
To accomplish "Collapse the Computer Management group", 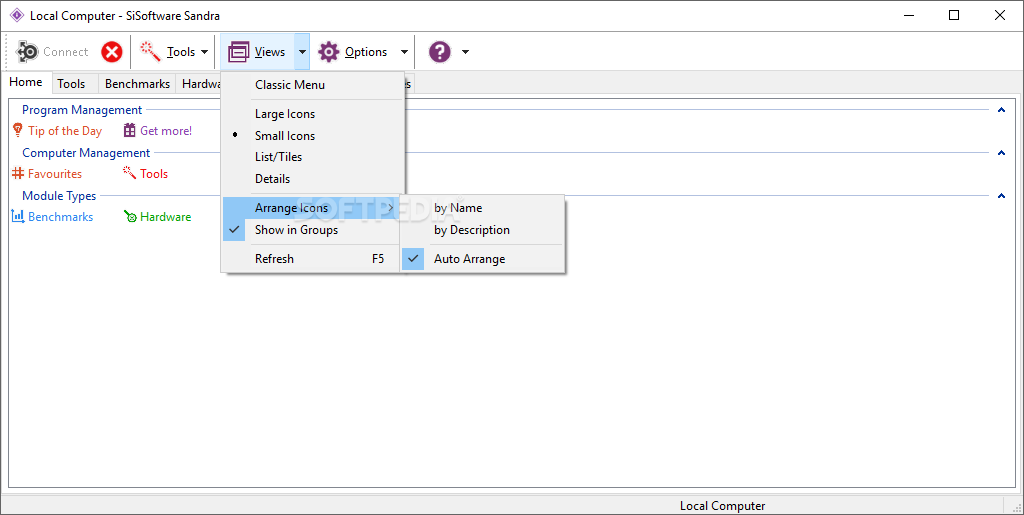I will pos(1001,153).
